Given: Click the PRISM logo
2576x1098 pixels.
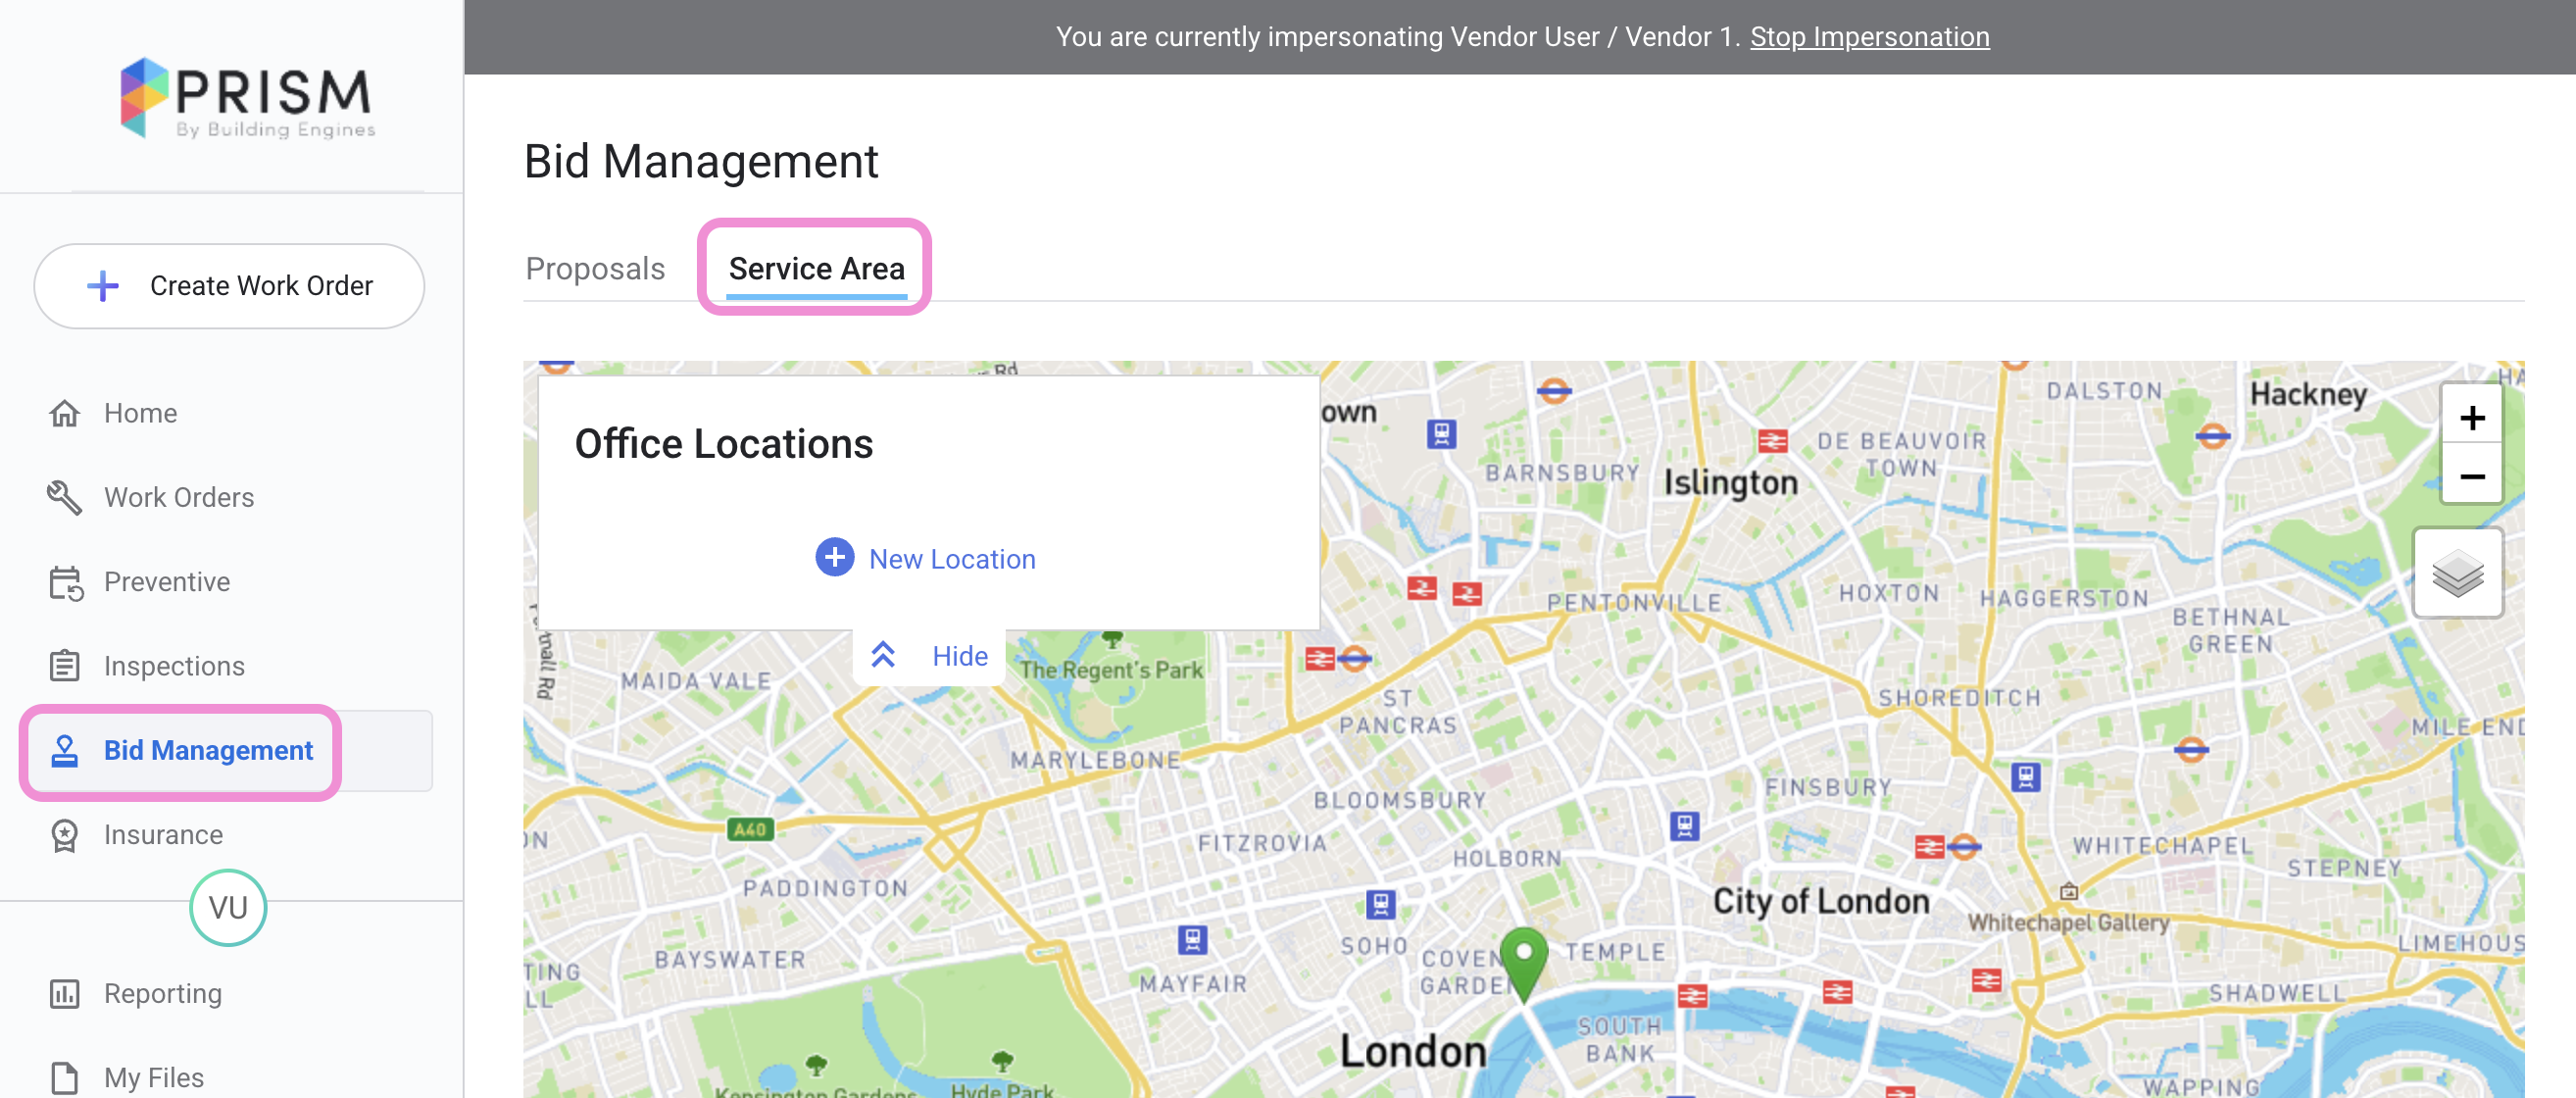Looking at the screenshot, I should [245, 98].
